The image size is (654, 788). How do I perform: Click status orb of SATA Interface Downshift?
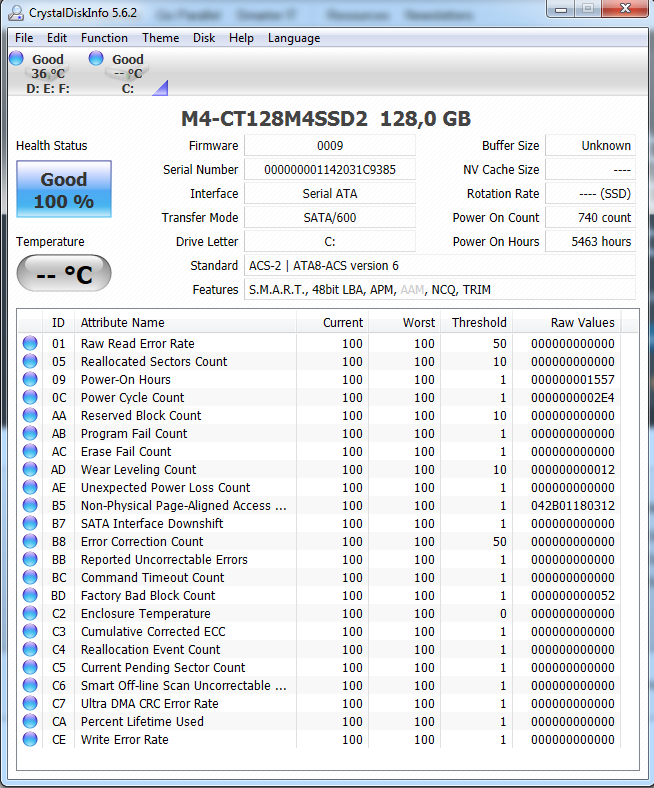(30, 523)
